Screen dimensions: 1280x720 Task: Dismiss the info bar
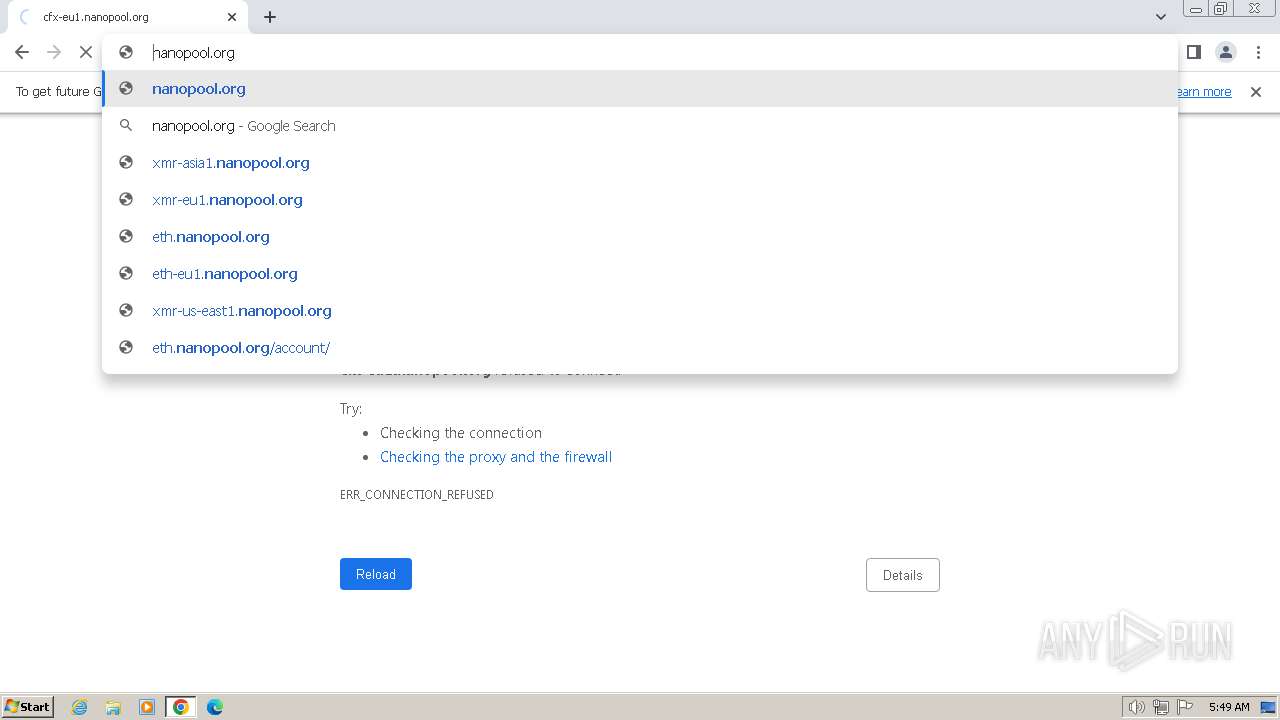click(x=1256, y=92)
